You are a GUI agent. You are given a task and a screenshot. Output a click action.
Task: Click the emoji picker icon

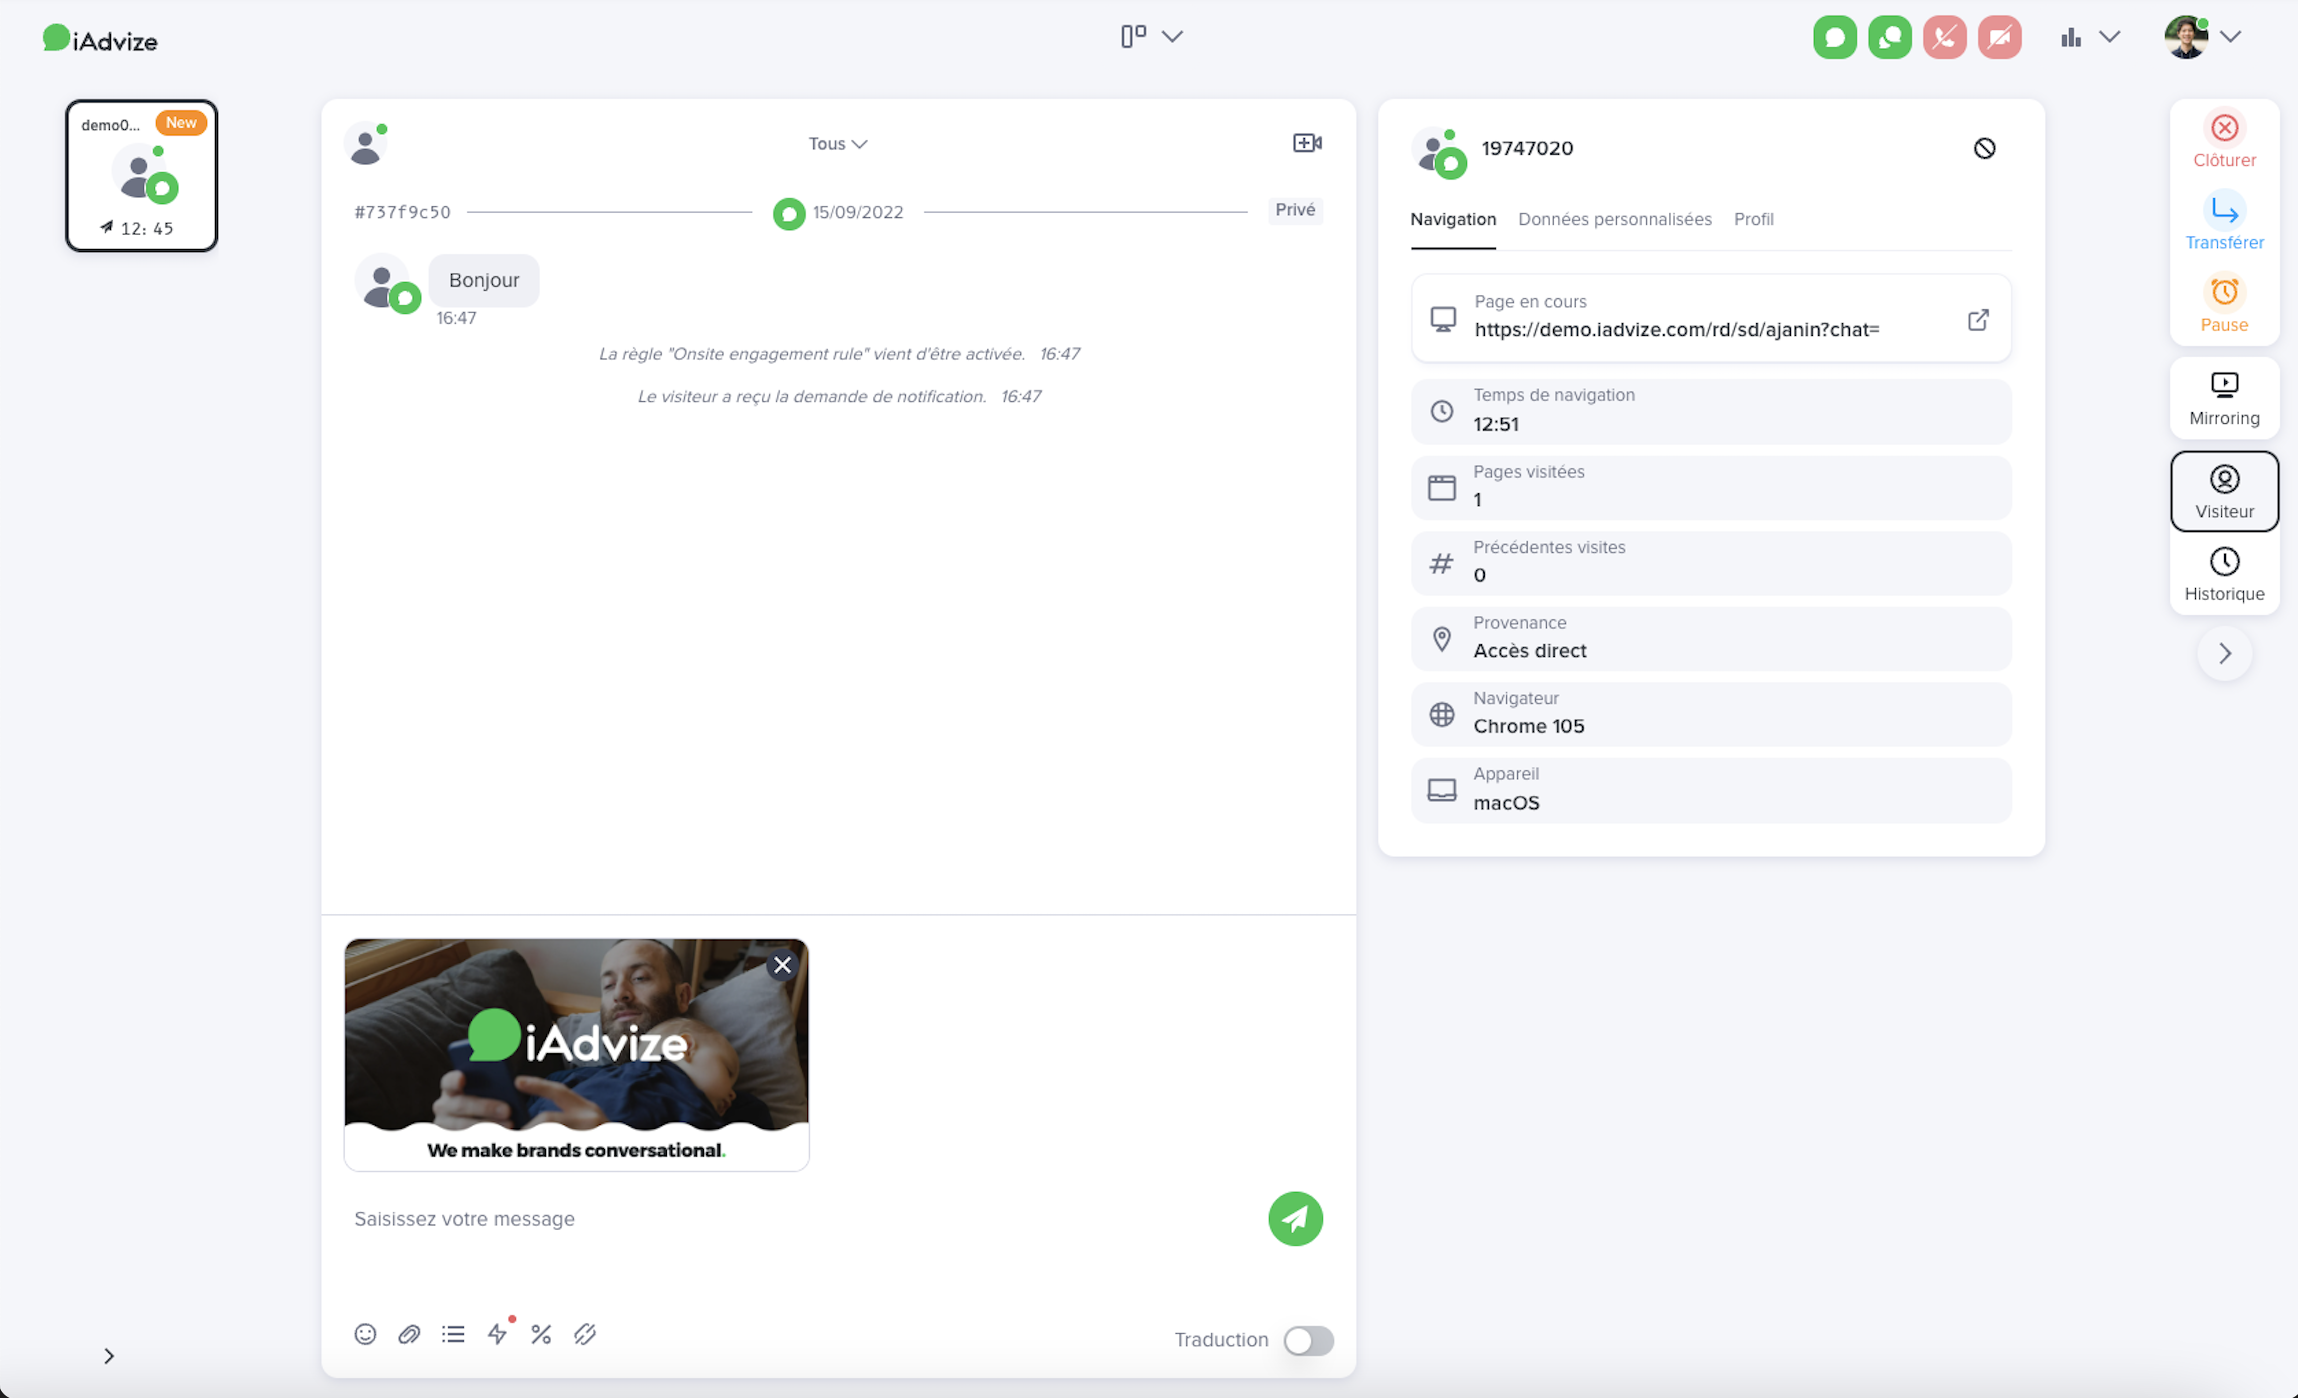point(365,1334)
